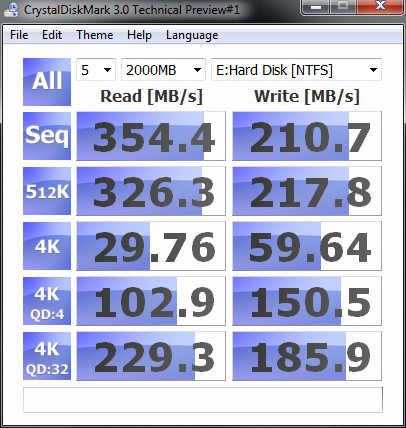Select the 4K QD:4 write result 150.5

click(307, 301)
